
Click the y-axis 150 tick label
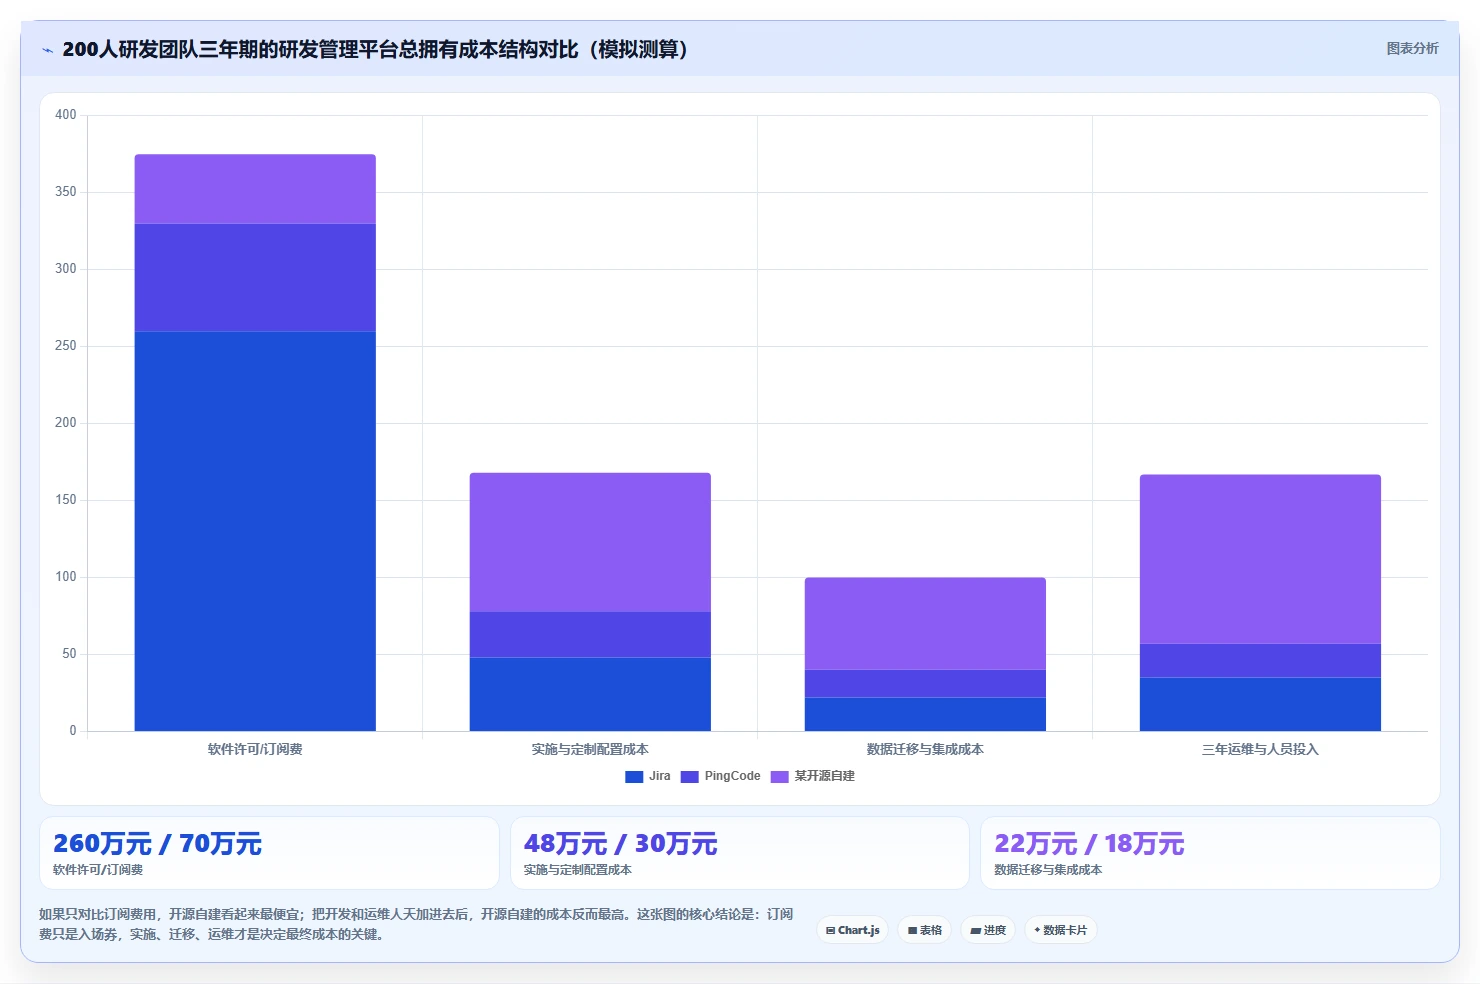[x=66, y=500]
